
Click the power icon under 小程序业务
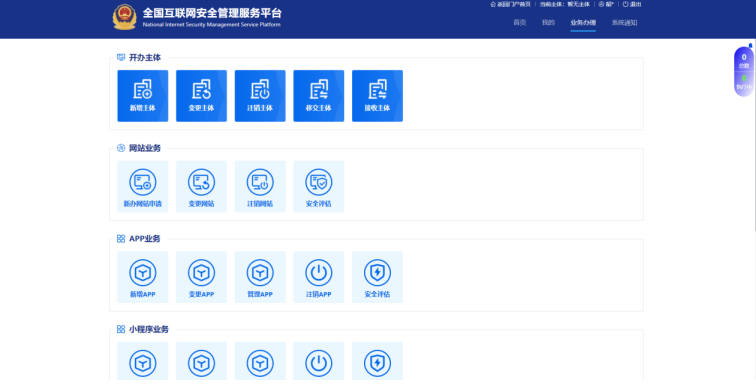319,363
